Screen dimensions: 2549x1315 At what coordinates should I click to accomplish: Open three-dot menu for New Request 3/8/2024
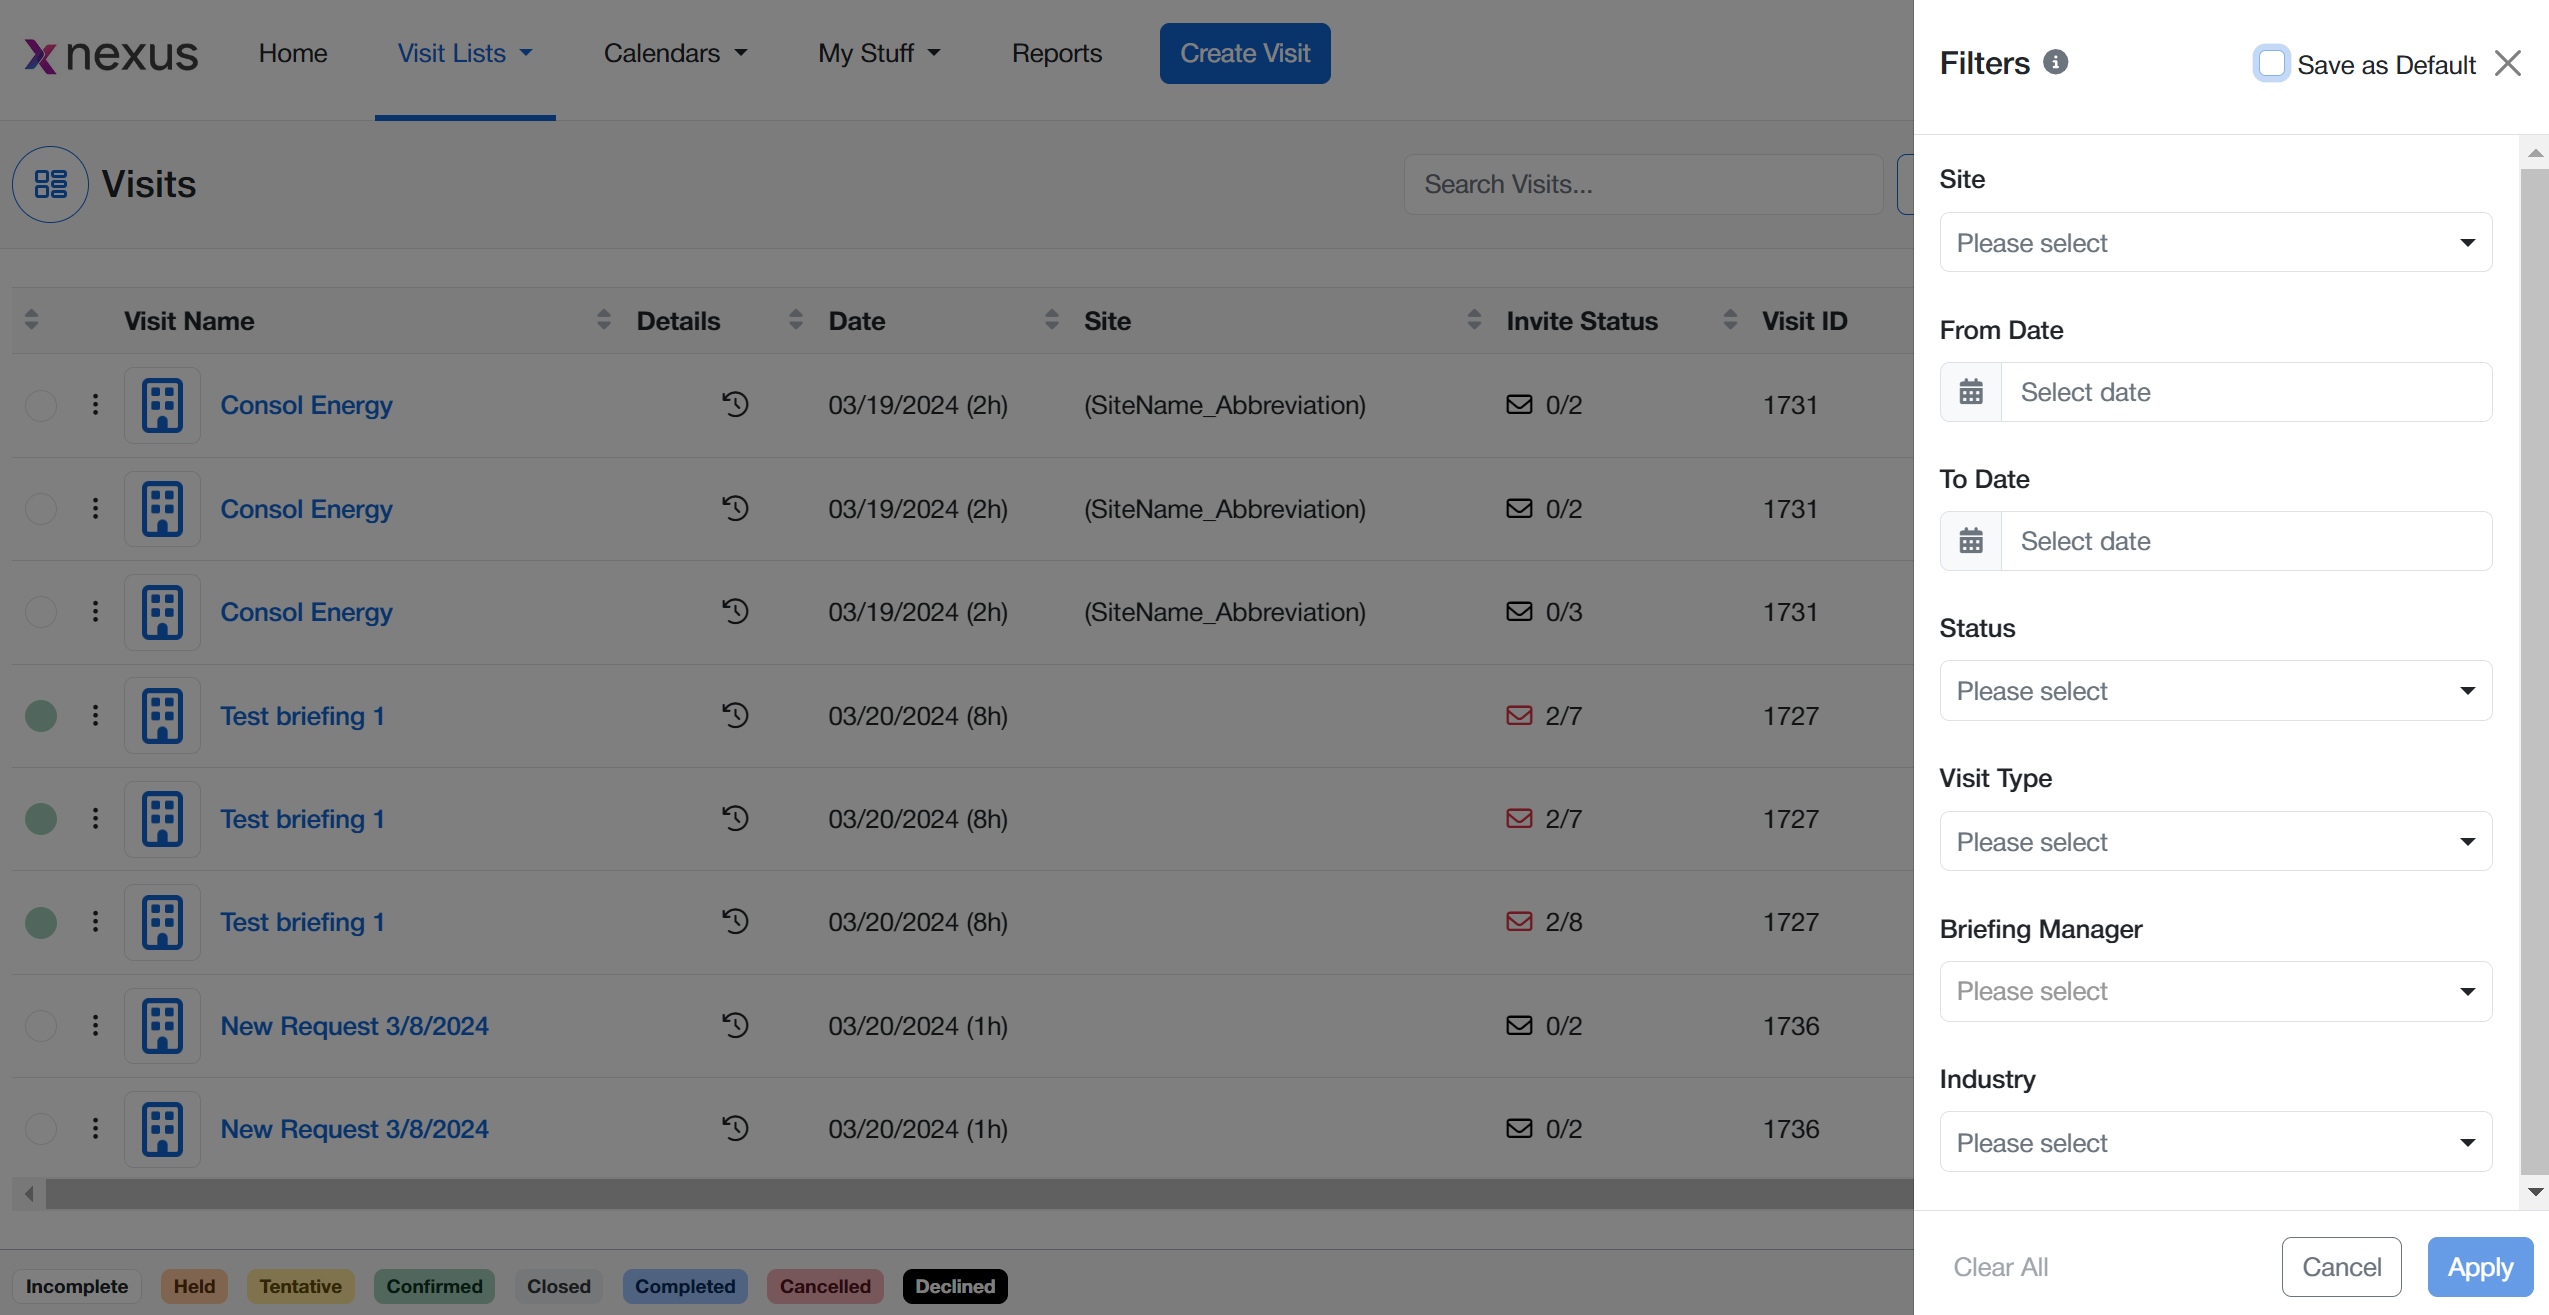(x=95, y=1025)
